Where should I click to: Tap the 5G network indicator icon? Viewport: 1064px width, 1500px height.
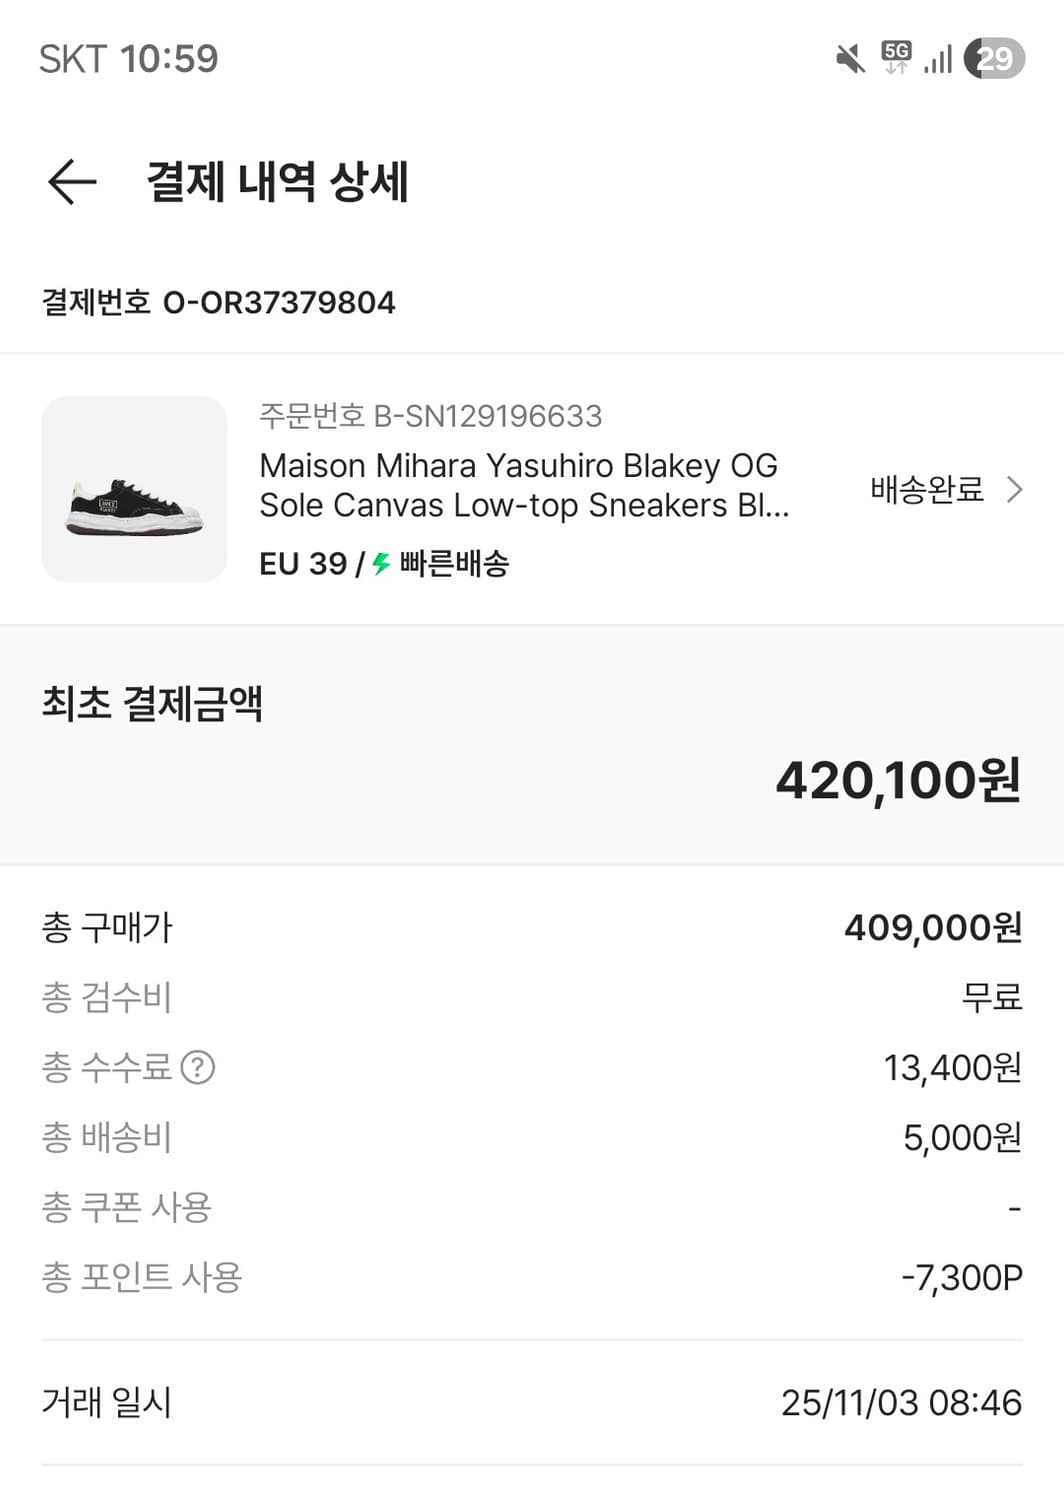click(896, 57)
